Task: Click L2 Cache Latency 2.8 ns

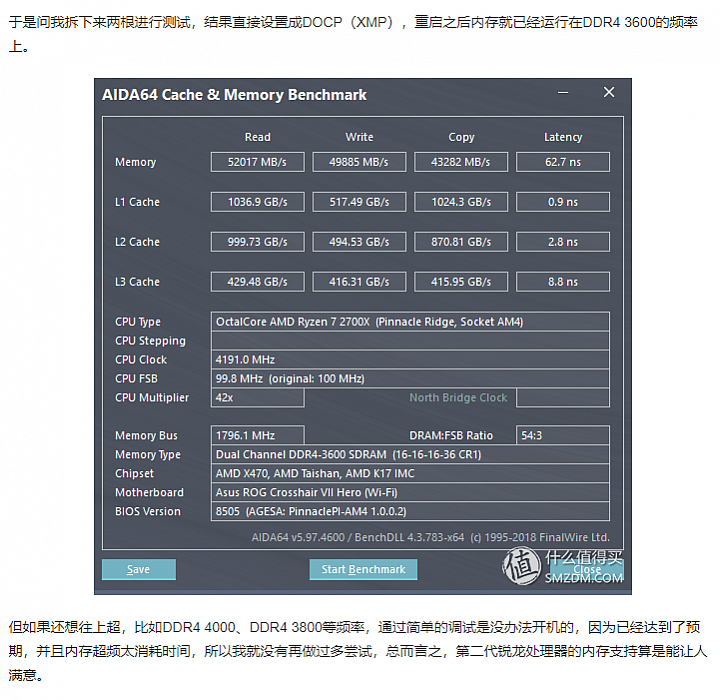Action: (x=563, y=242)
